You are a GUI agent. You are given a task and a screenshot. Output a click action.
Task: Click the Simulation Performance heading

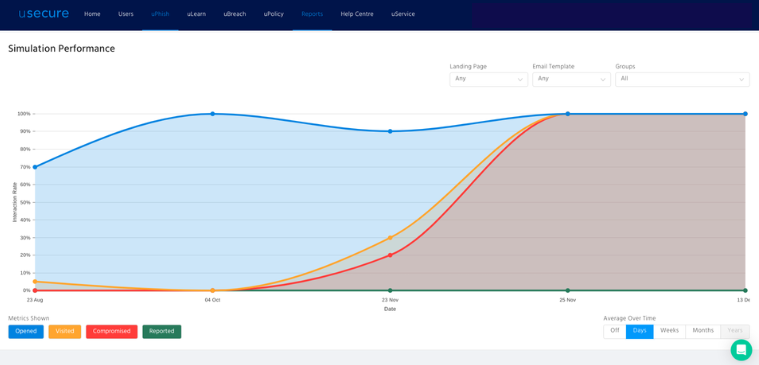pos(61,48)
